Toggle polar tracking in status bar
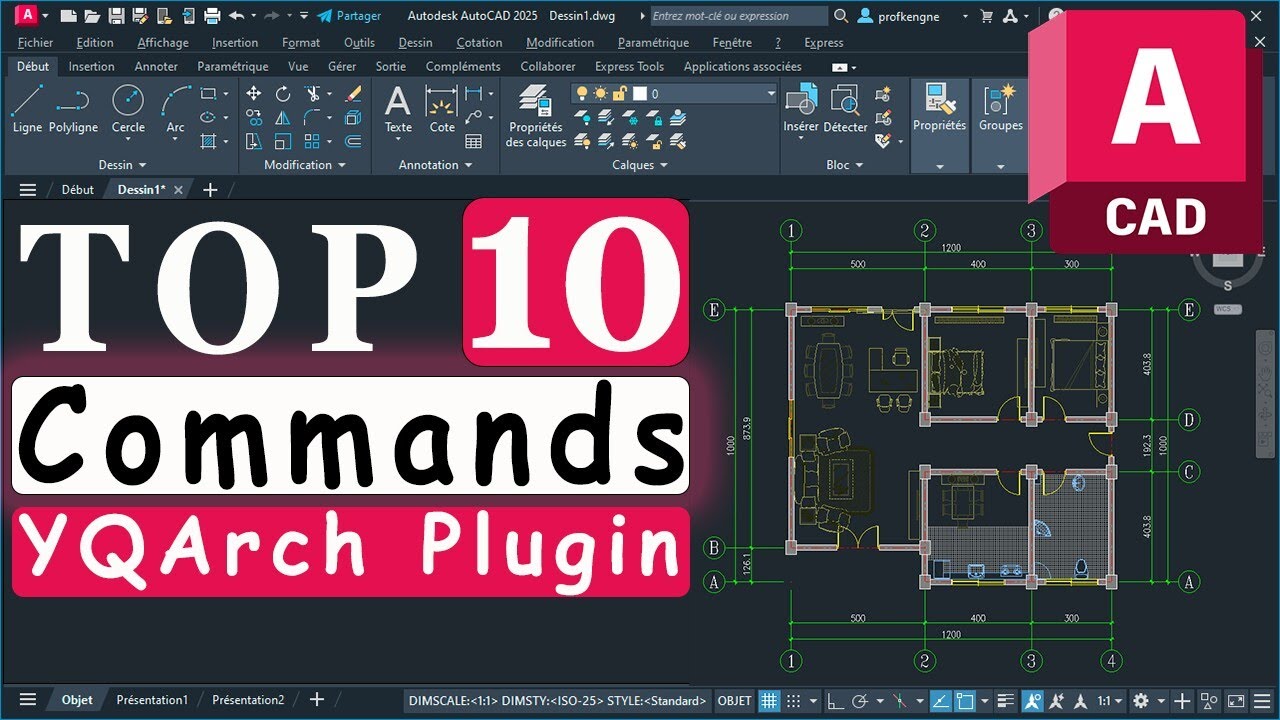This screenshot has height=720, width=1280. tap(861, 701)
